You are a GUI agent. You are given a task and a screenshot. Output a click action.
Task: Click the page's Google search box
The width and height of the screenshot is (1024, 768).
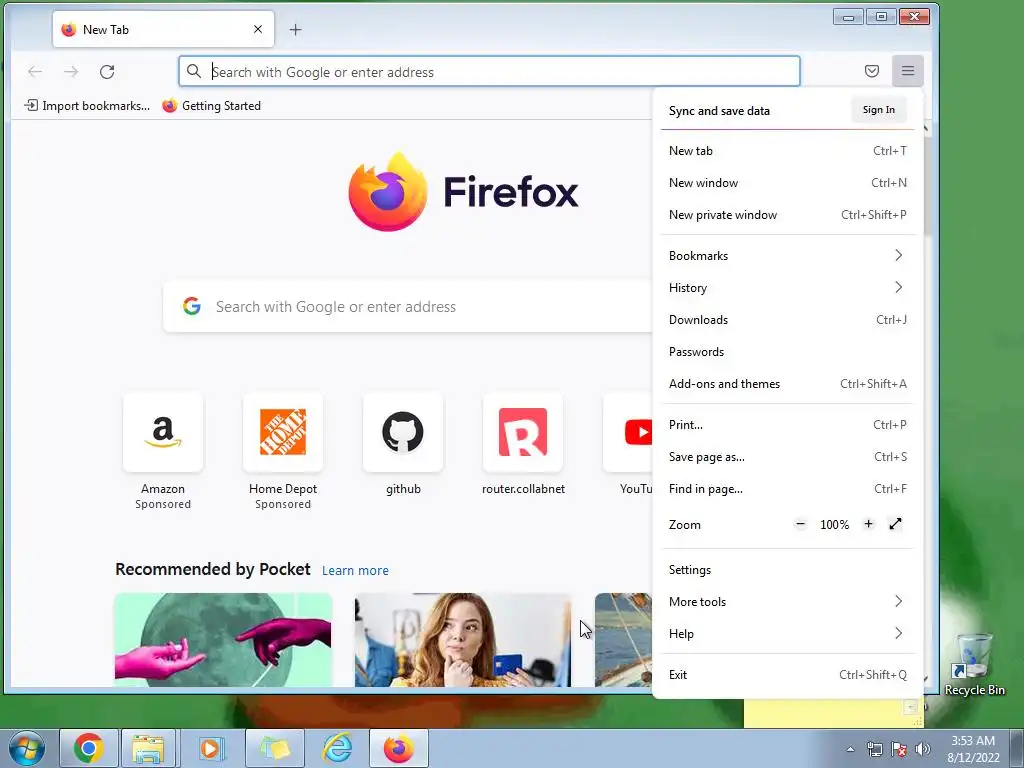click(x=408, y=306)
